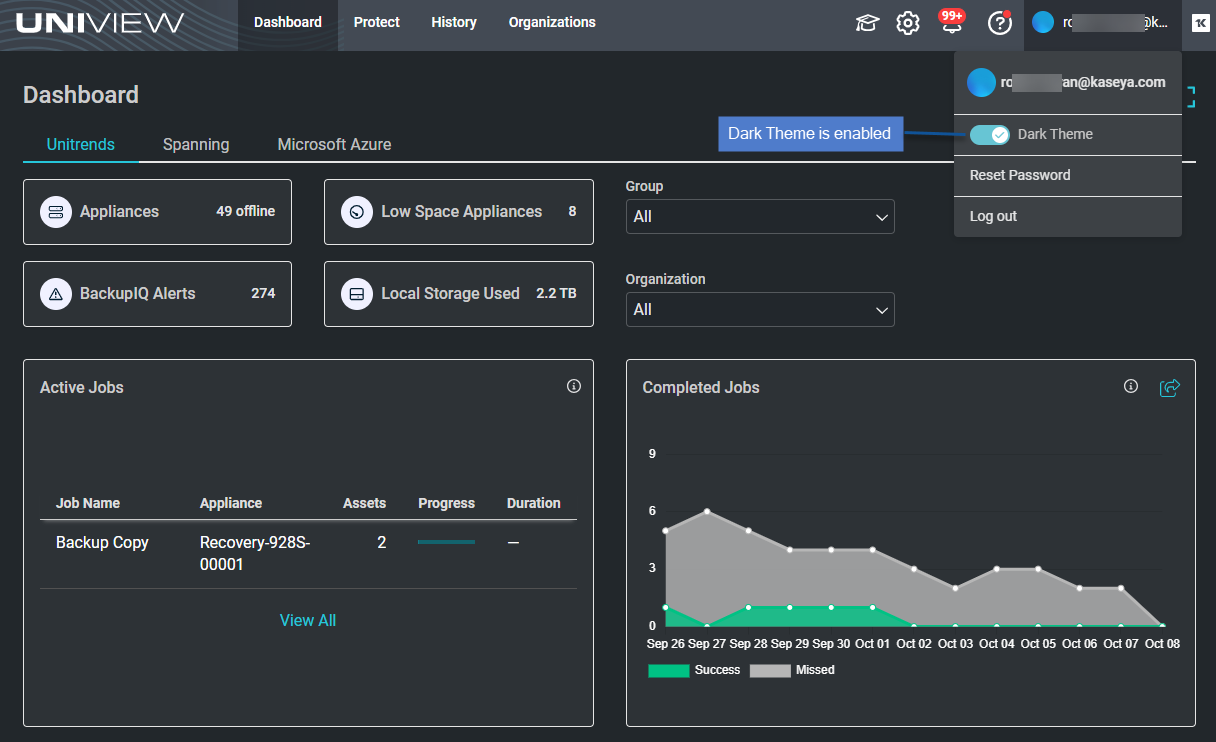Click the View All link in Active Jobs
Viewport: 1216px width, 742px height.
[x=308, y=621]
